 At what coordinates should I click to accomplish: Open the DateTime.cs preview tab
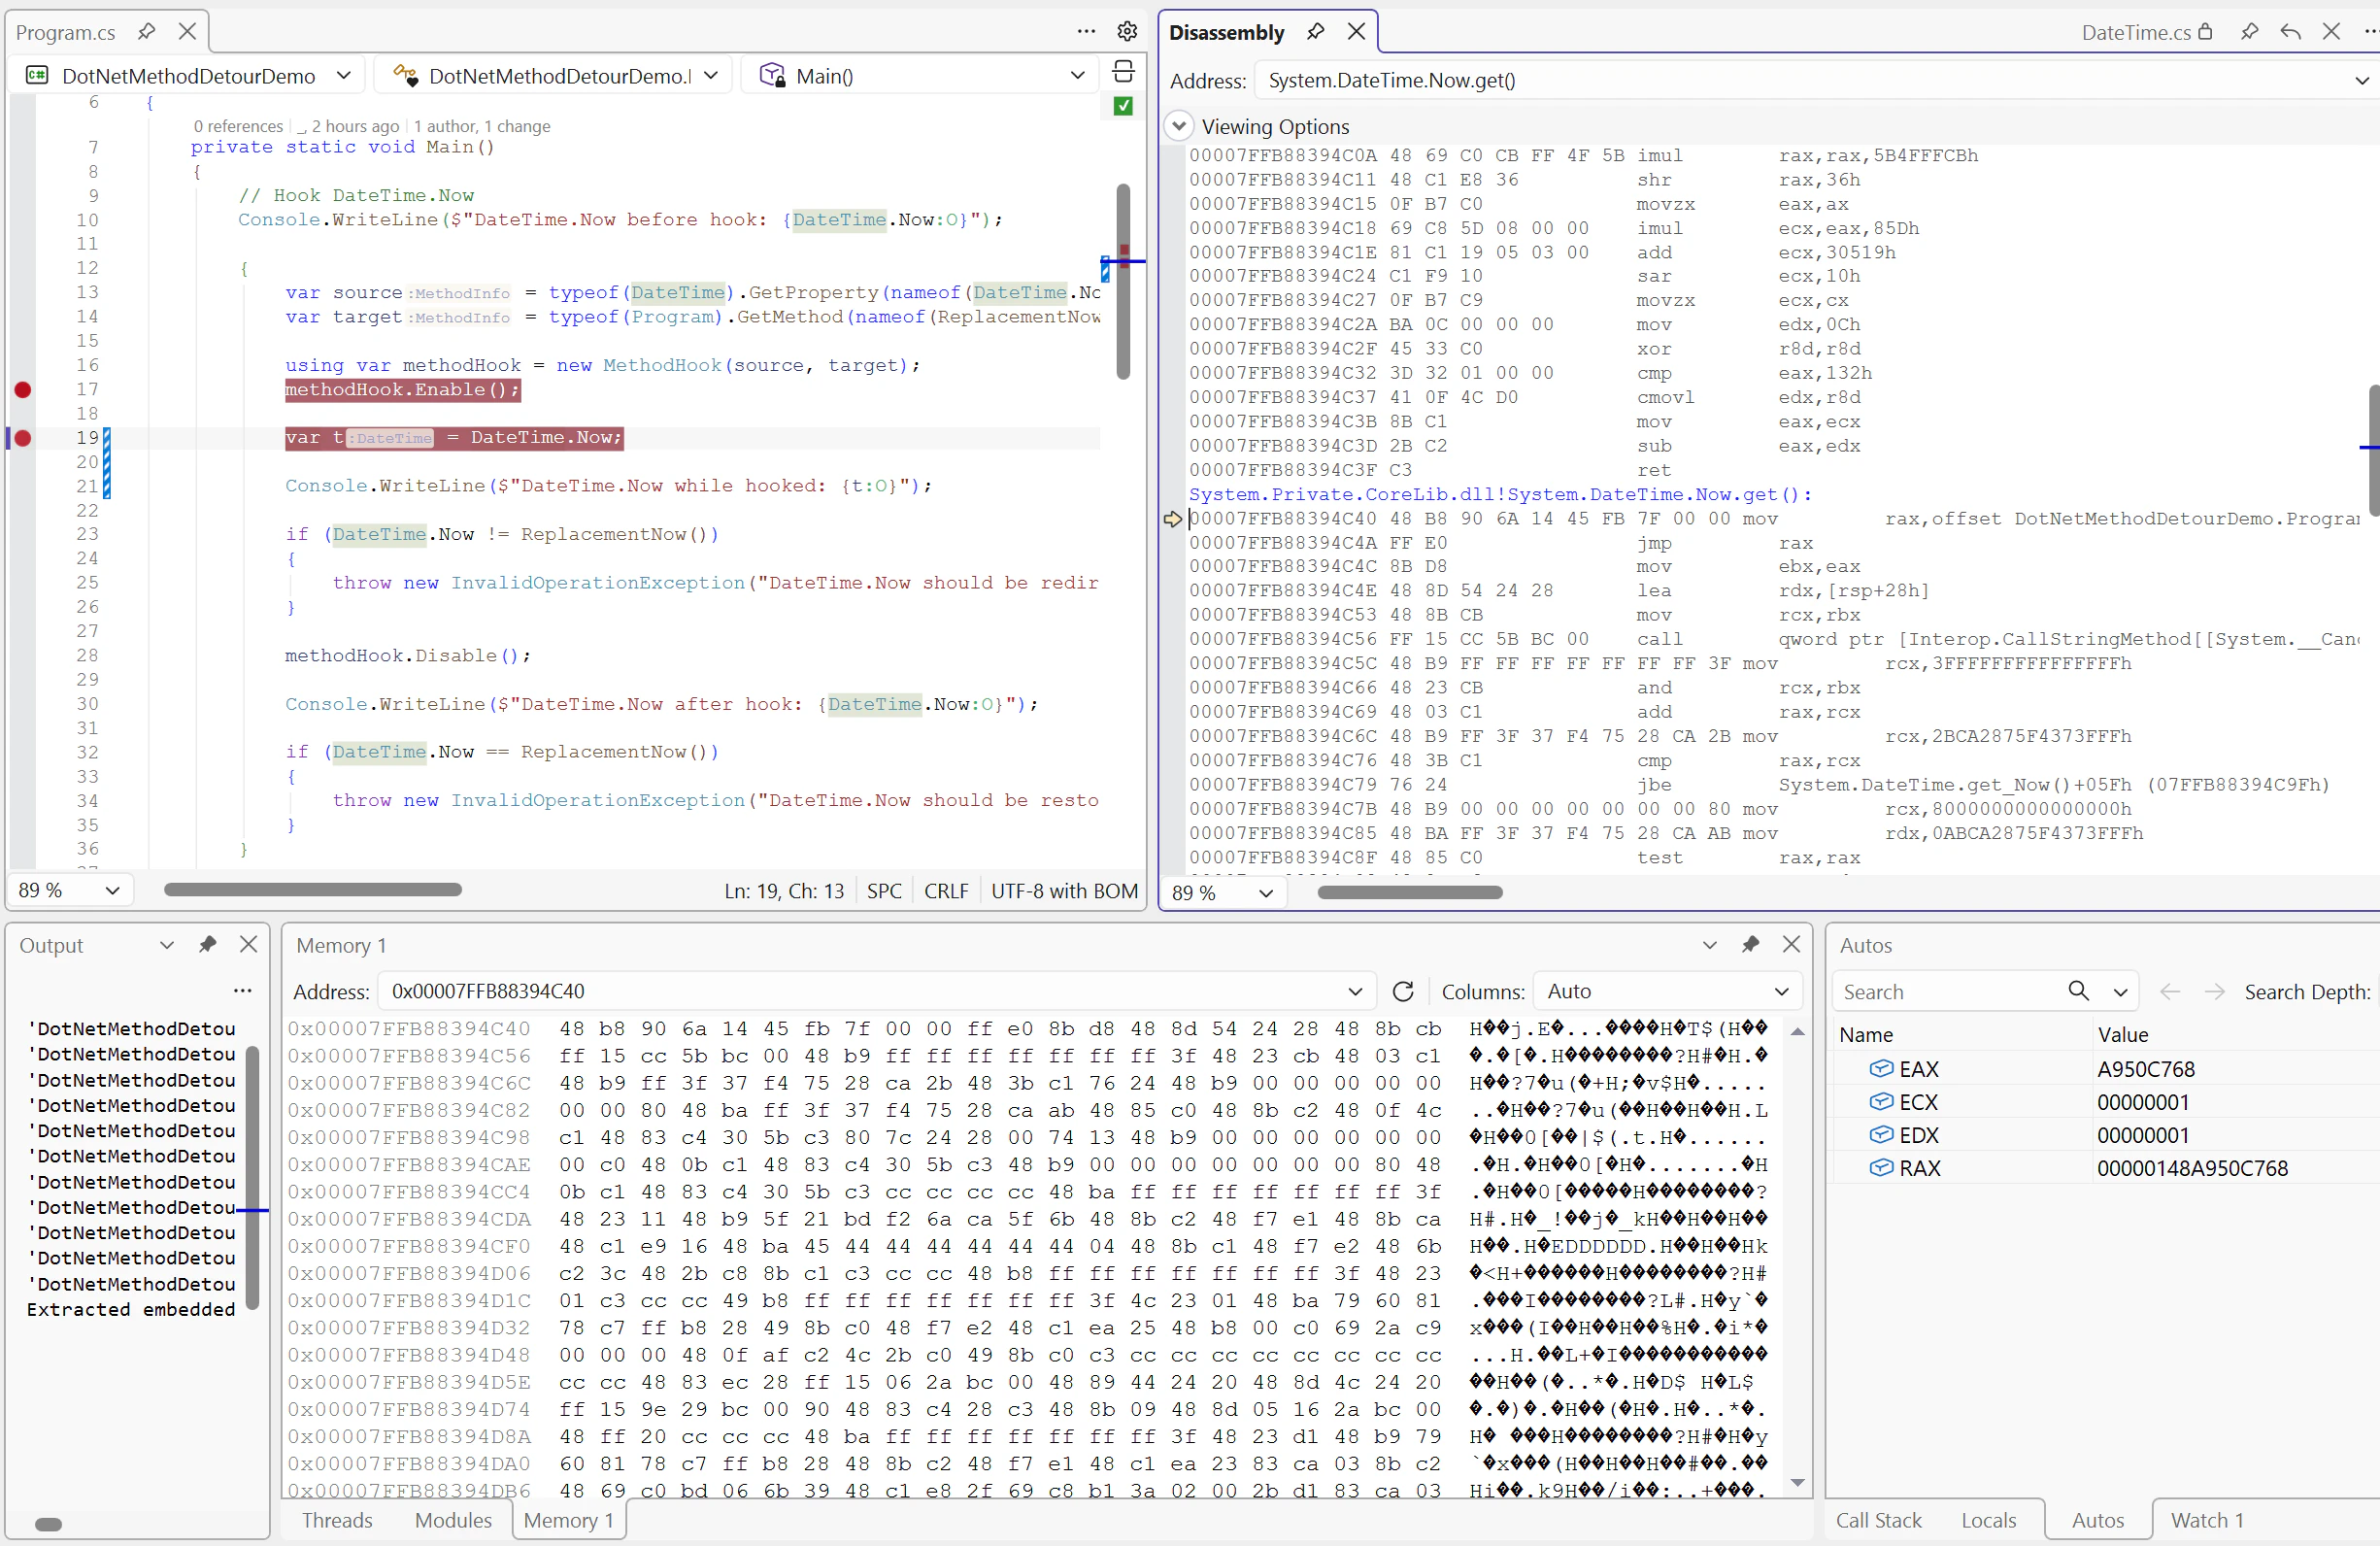[x=2135, y=33]
